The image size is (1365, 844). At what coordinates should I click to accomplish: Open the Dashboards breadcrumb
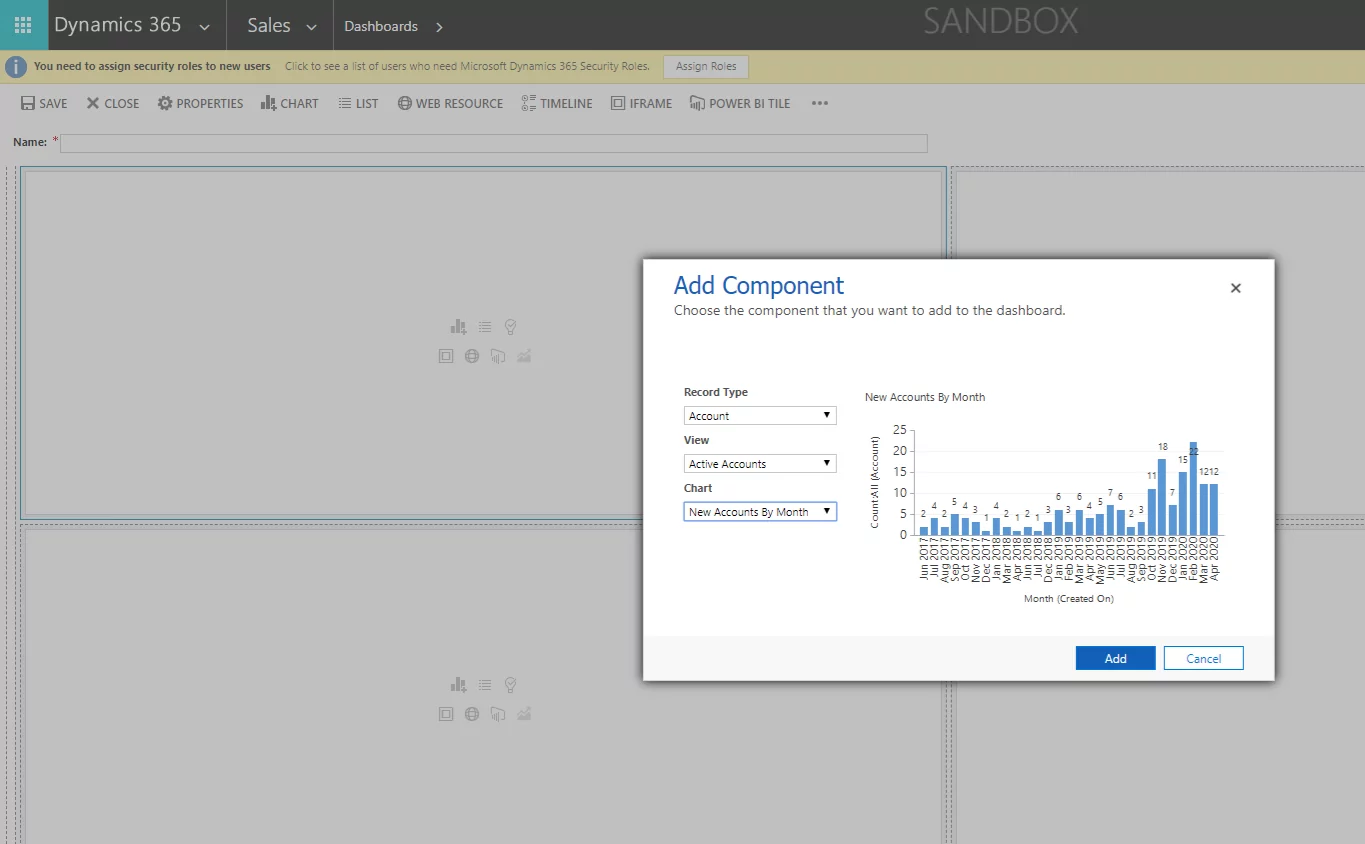[x=381, y=26]
